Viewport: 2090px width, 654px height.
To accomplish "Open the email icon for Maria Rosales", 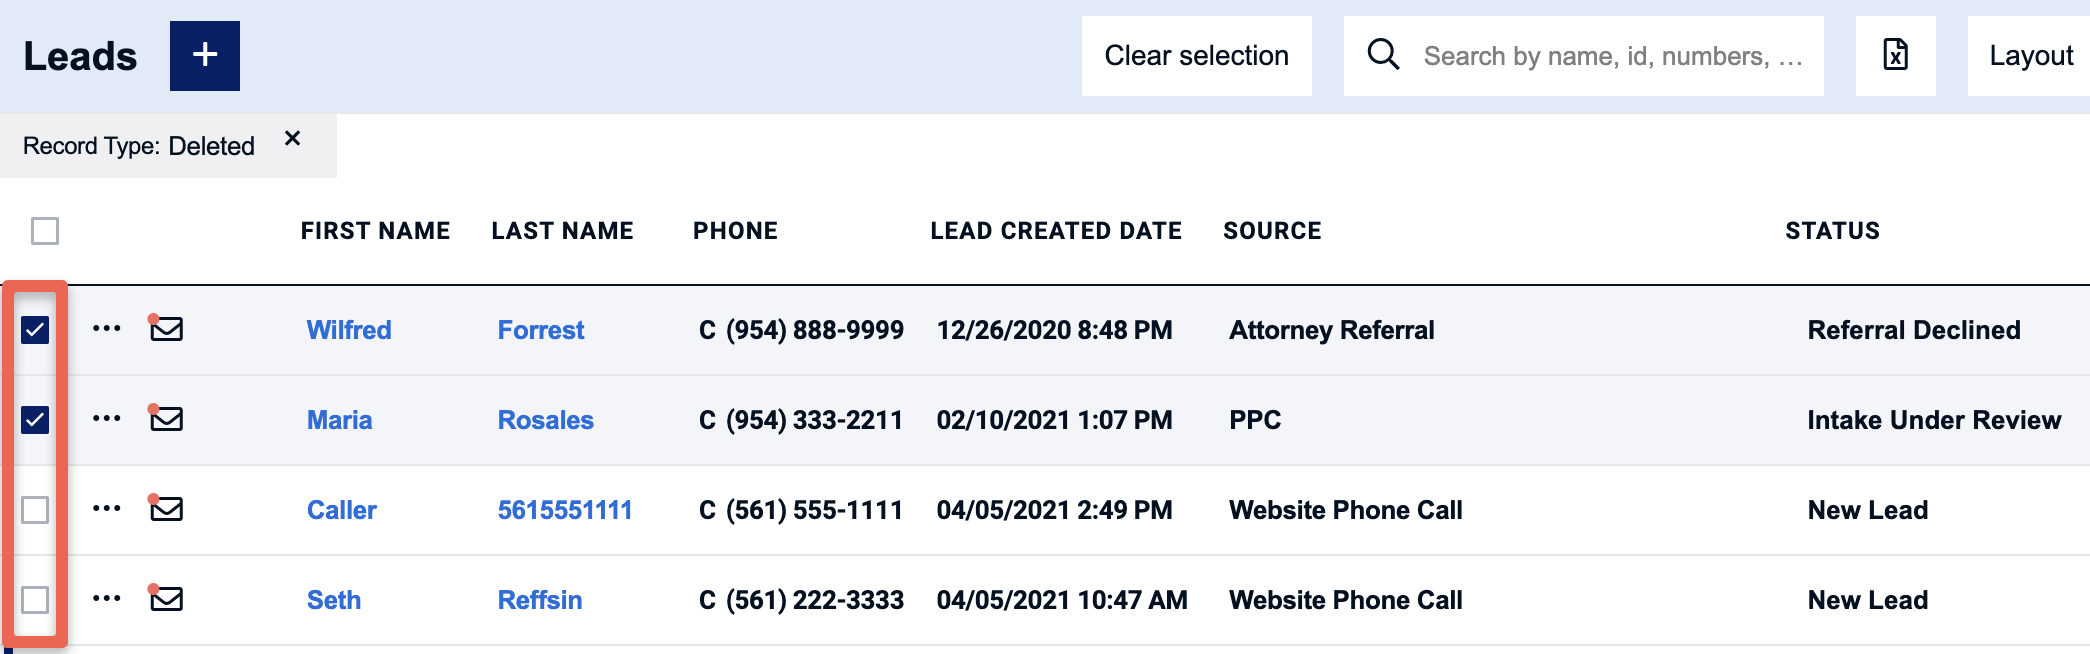I will (x=166, y=418).
